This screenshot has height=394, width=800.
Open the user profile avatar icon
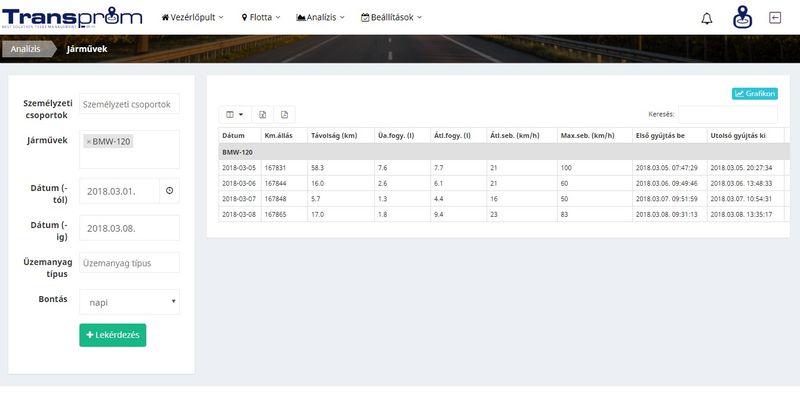(742, 17)
